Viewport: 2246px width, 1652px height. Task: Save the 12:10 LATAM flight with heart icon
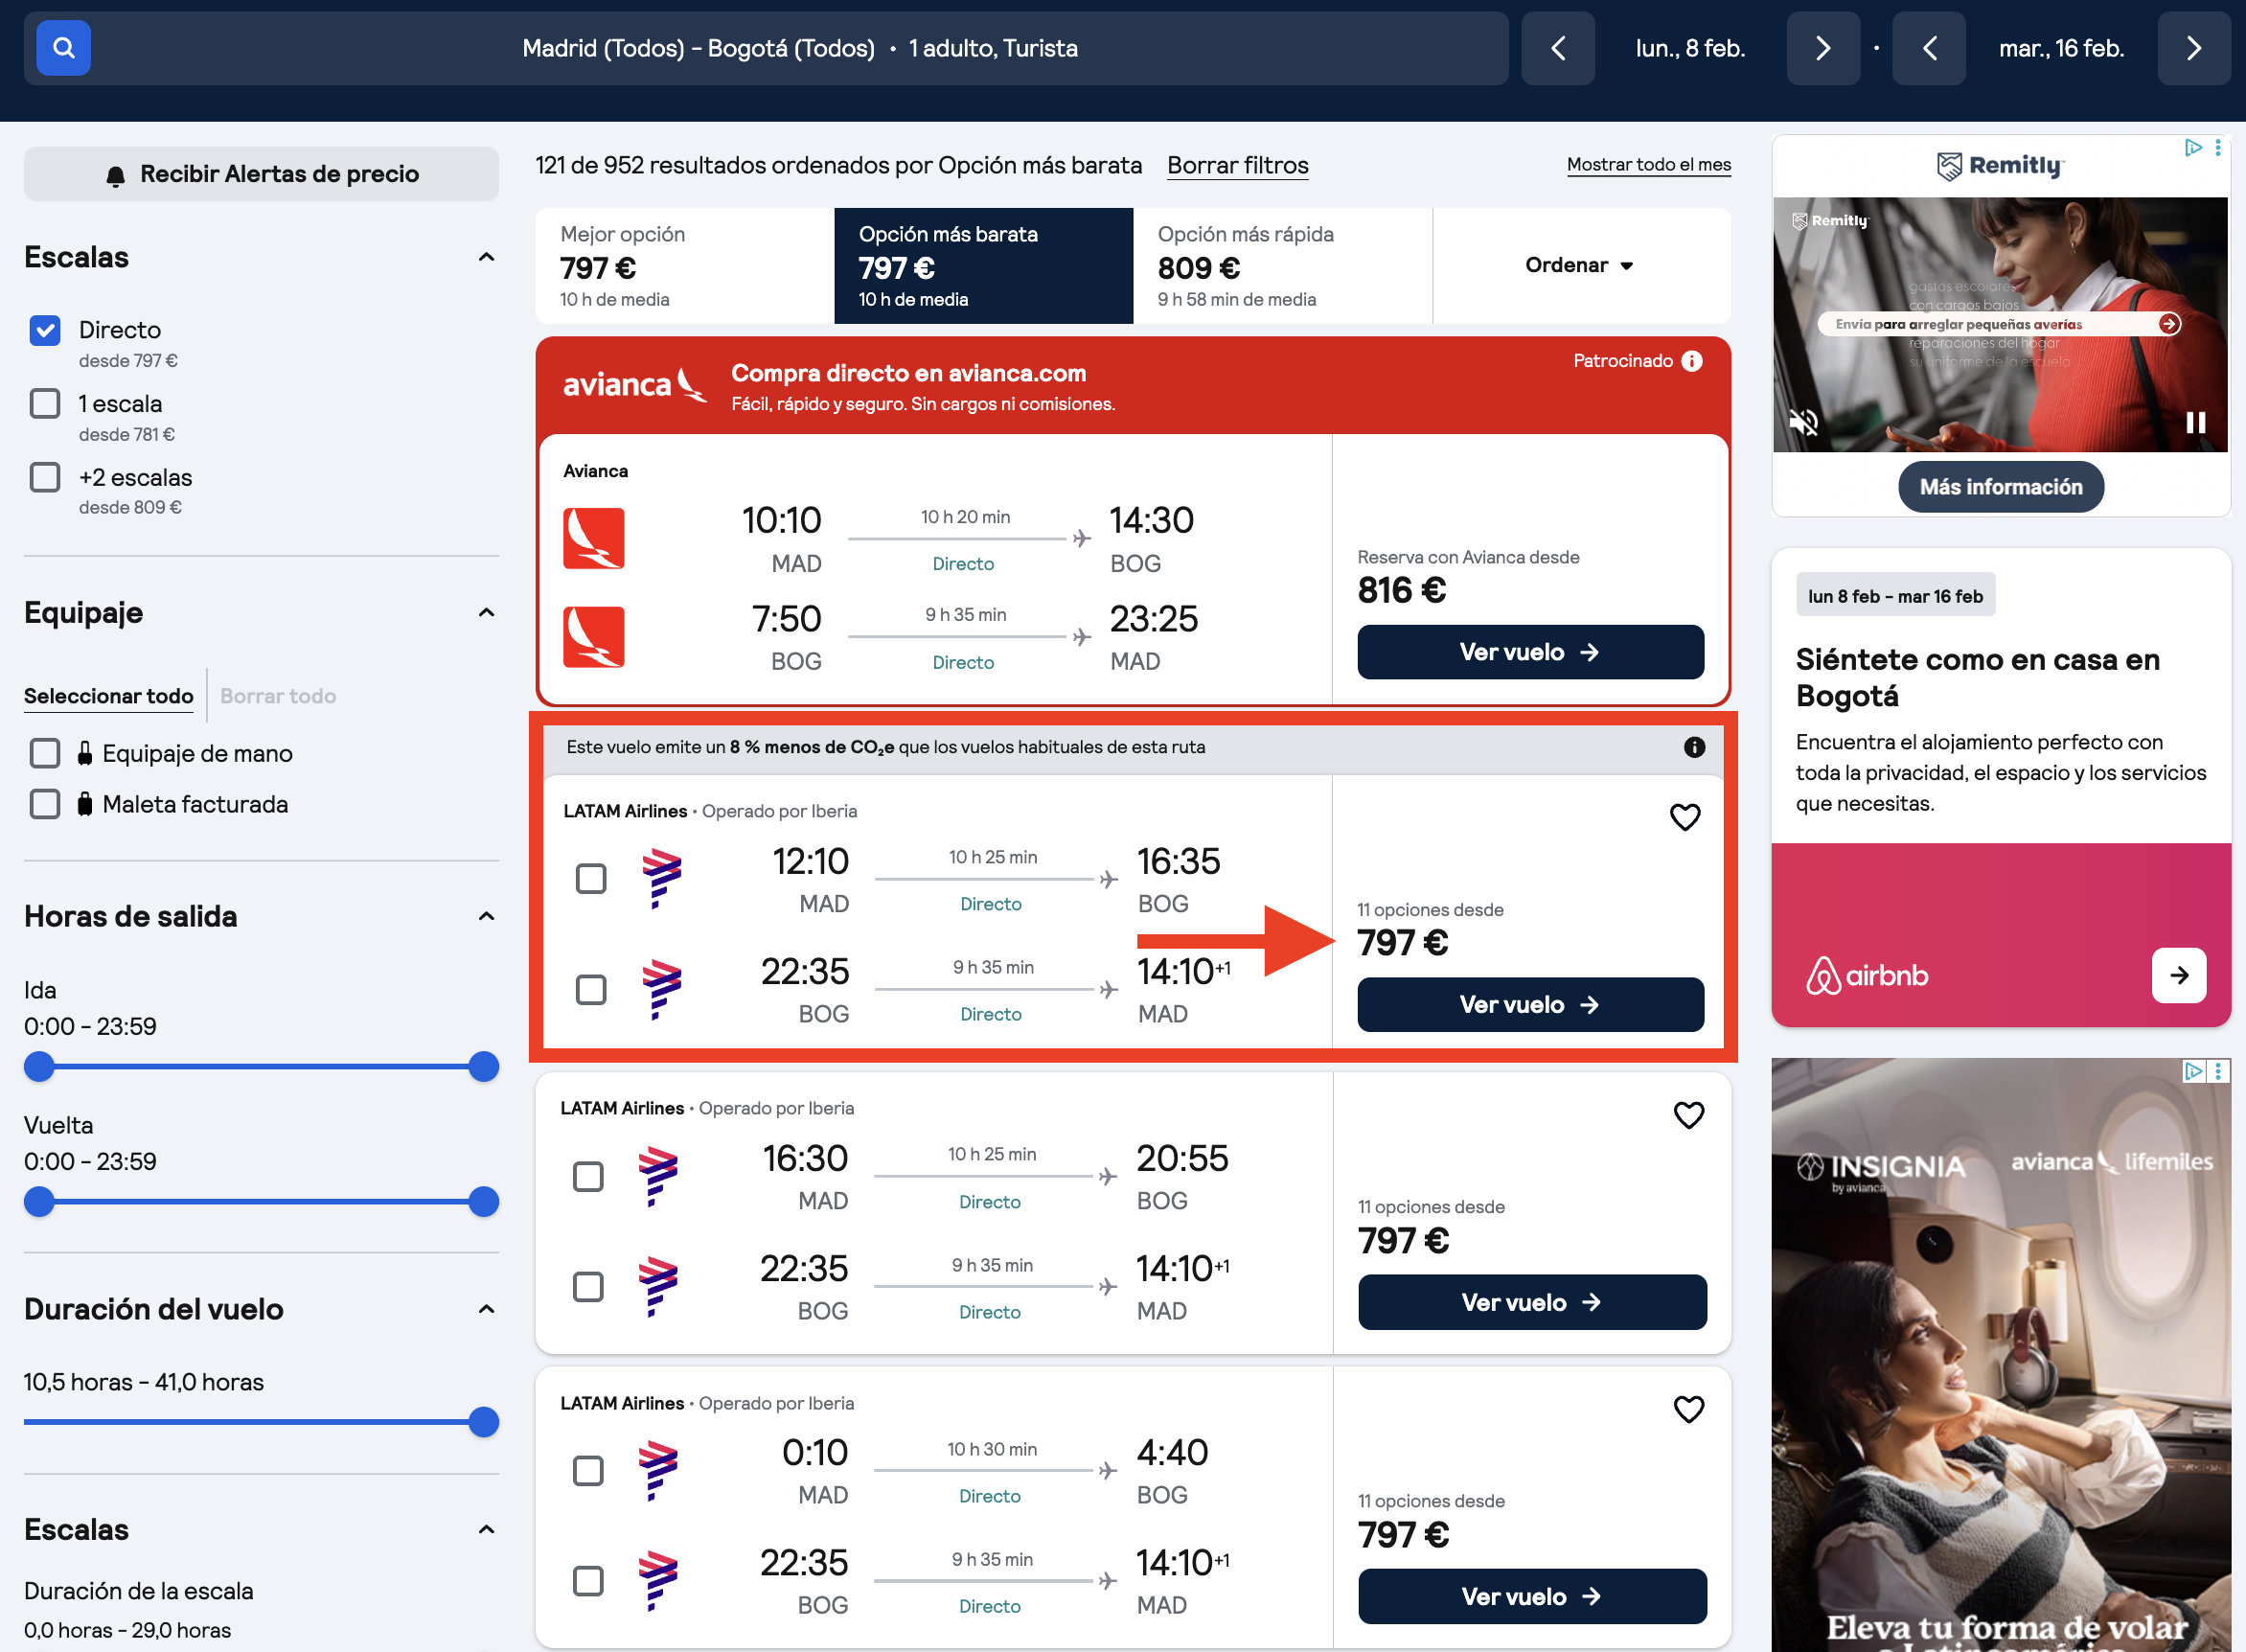click(x=1684, y=817)
